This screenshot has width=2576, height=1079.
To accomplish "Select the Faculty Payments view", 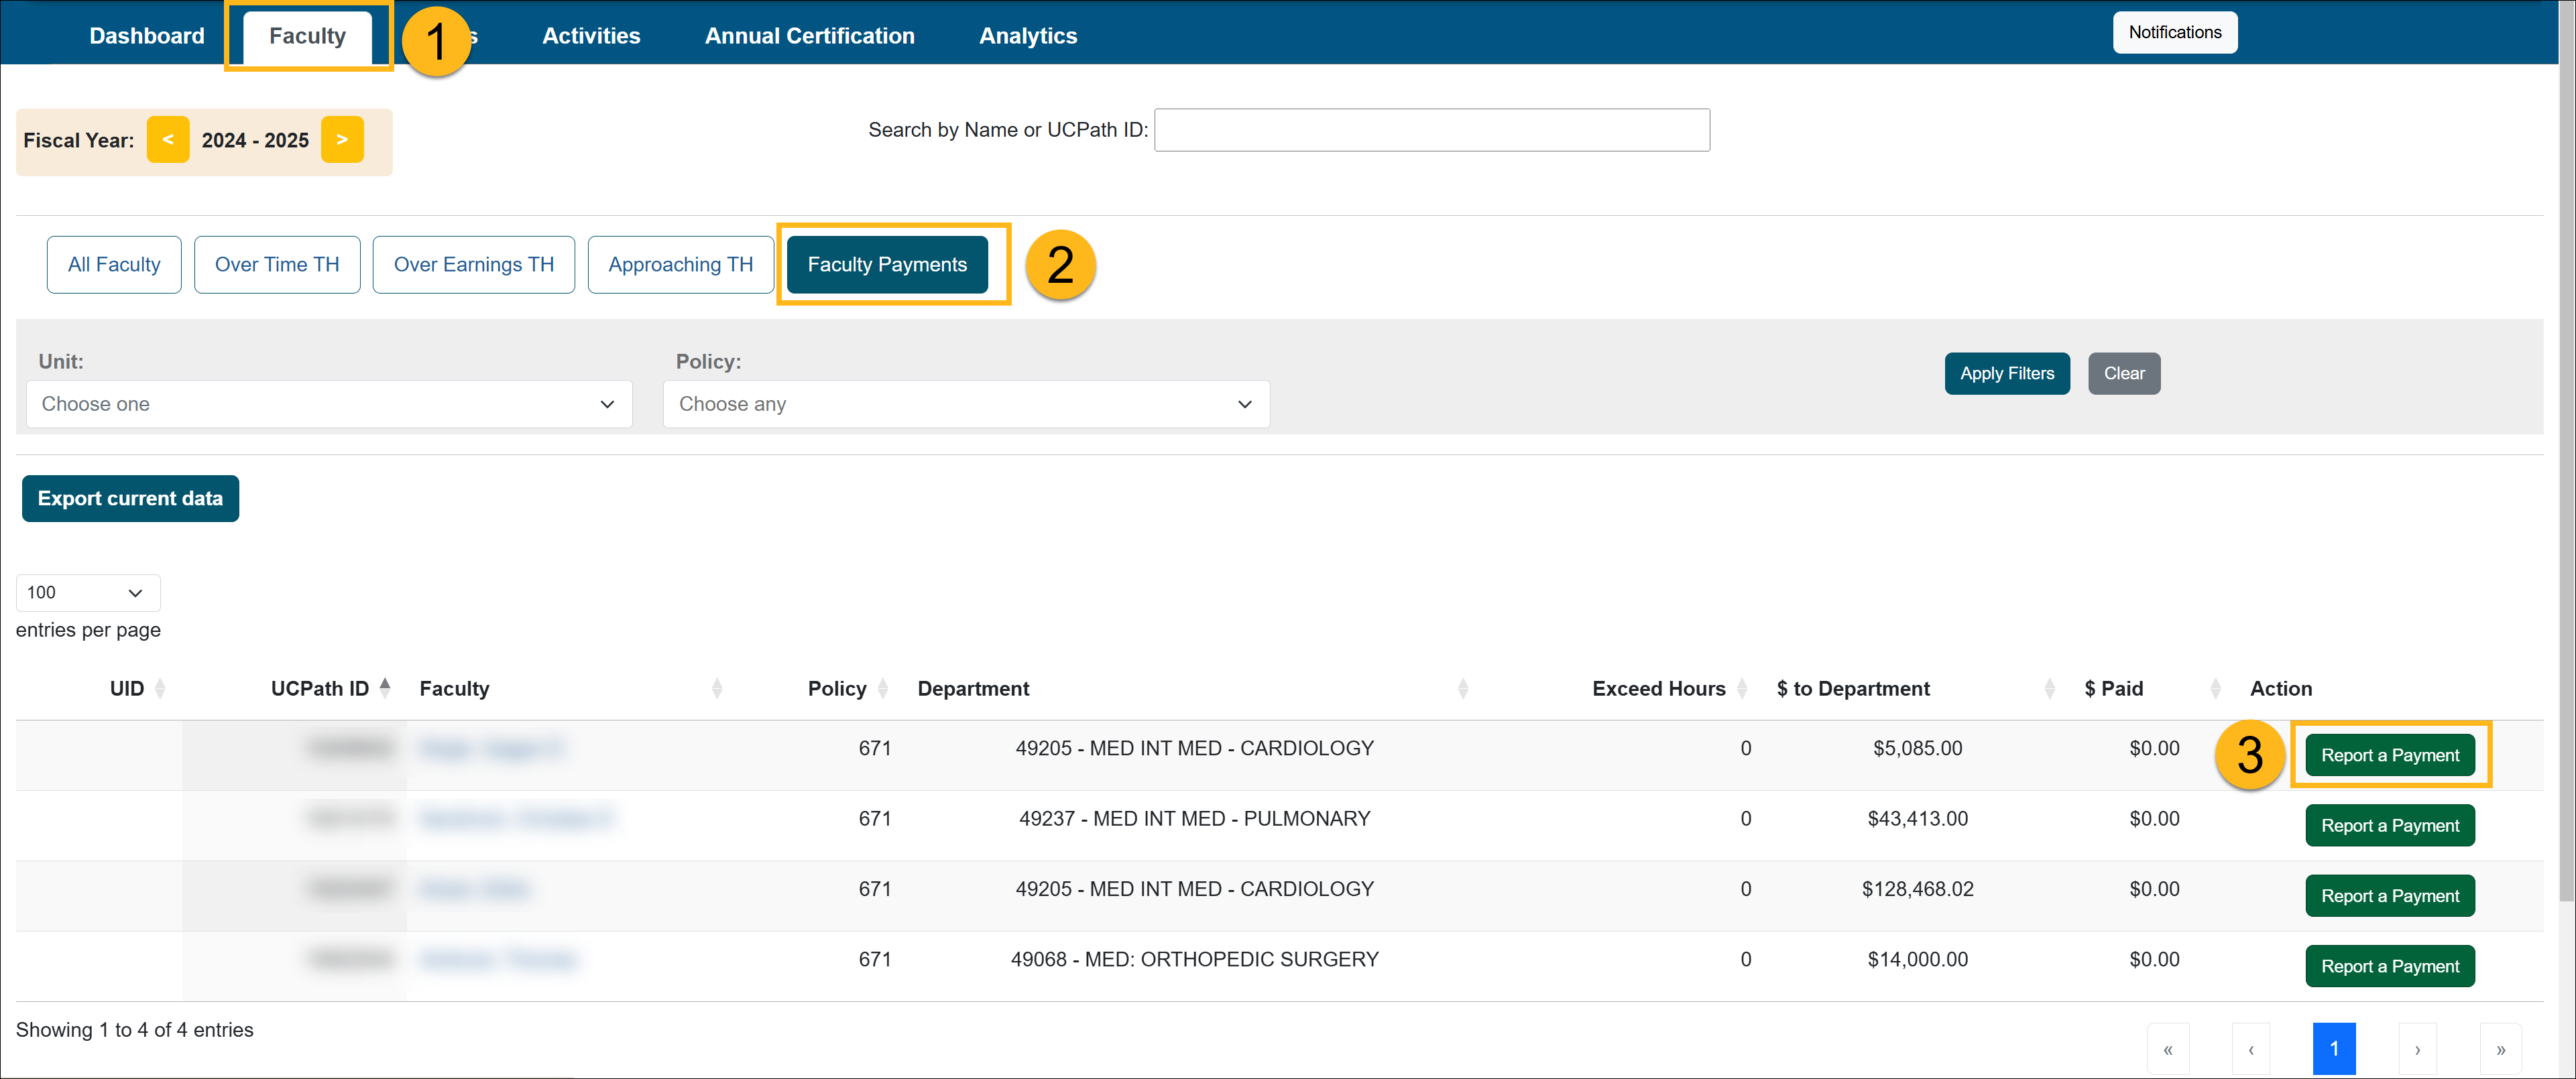I will pos(887,265).
